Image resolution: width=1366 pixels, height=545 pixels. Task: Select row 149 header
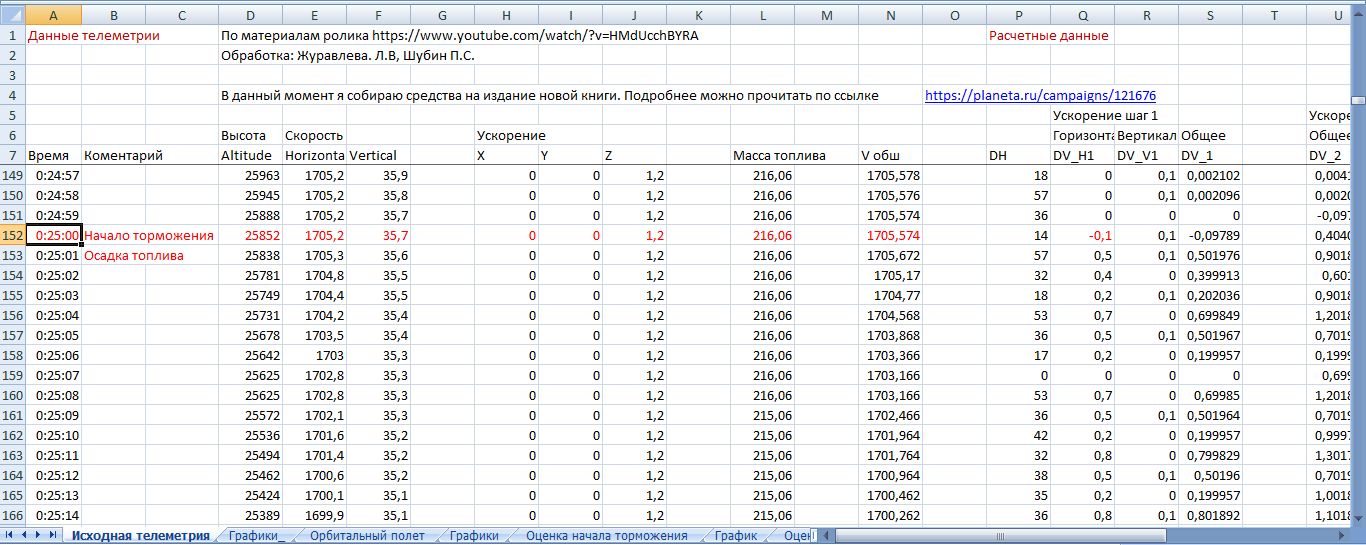click(12, 175)
